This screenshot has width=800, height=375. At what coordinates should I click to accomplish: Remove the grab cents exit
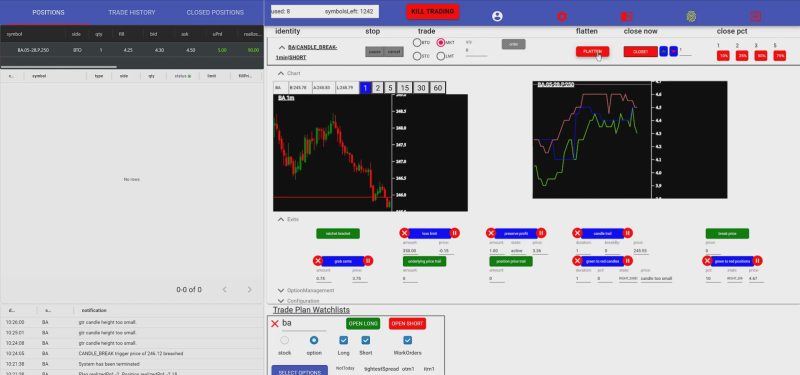pyautogui.click(x=318, y=261)
